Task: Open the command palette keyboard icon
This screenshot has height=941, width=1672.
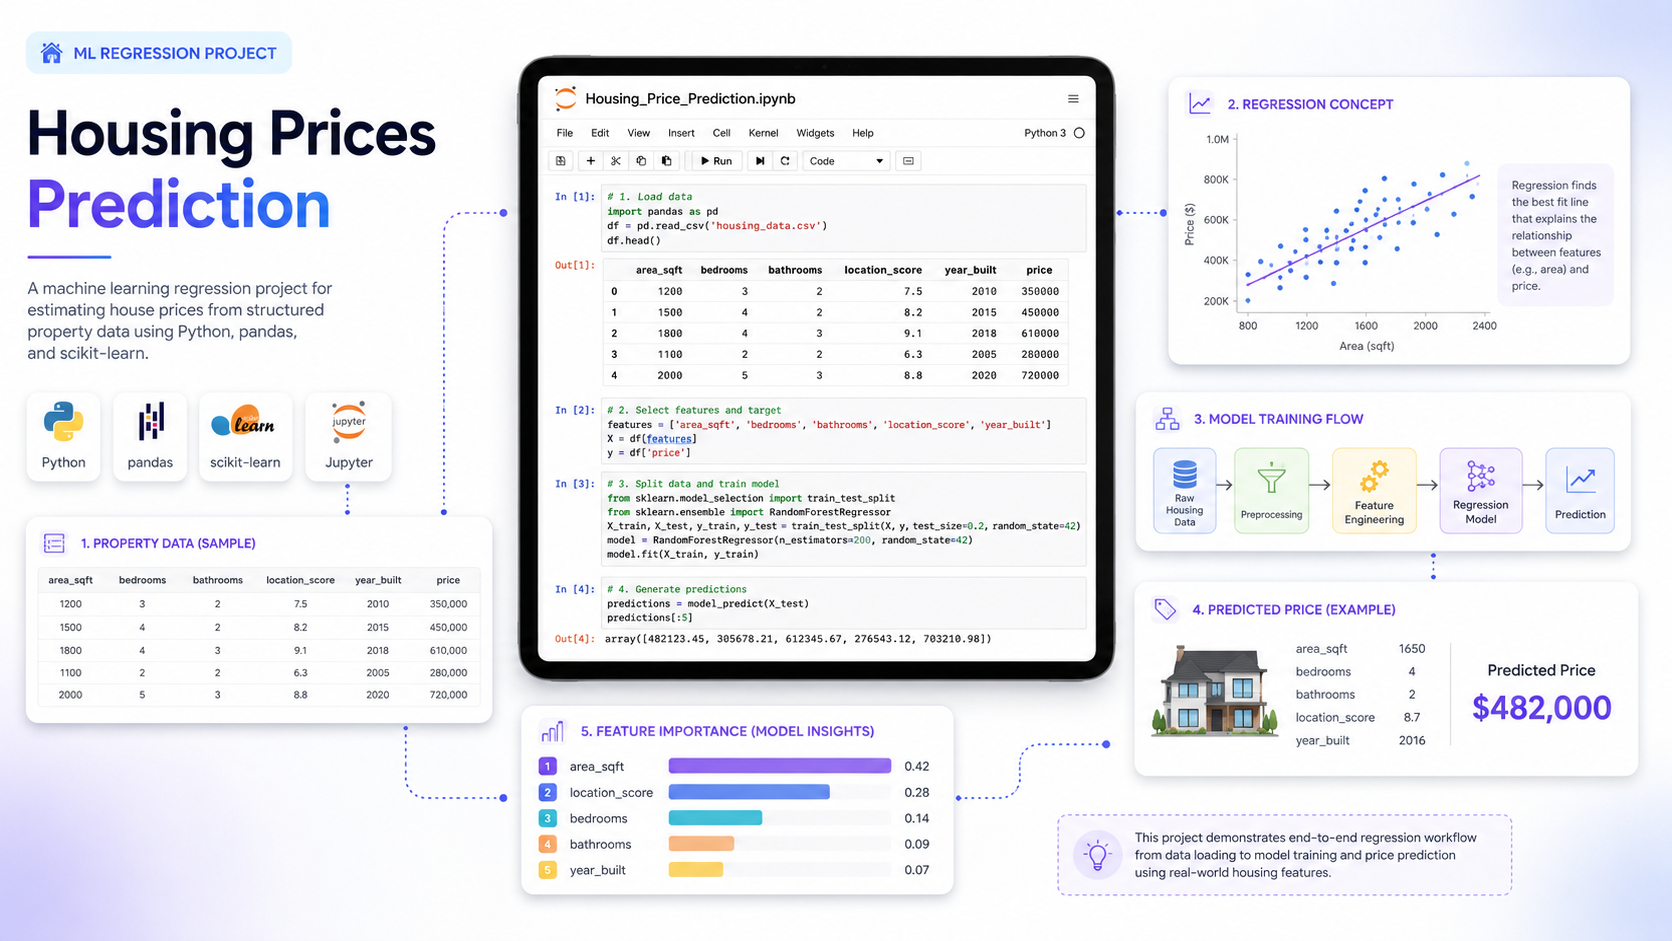Action: click(908, 161)
